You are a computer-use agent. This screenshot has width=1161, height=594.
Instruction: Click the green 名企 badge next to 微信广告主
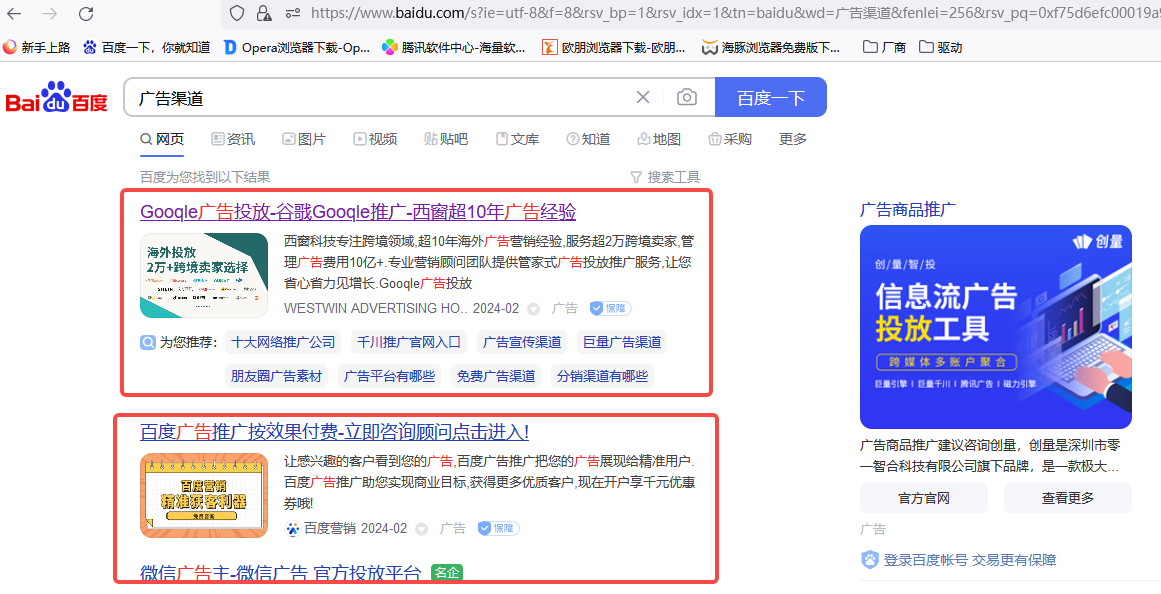coord(446,573)
